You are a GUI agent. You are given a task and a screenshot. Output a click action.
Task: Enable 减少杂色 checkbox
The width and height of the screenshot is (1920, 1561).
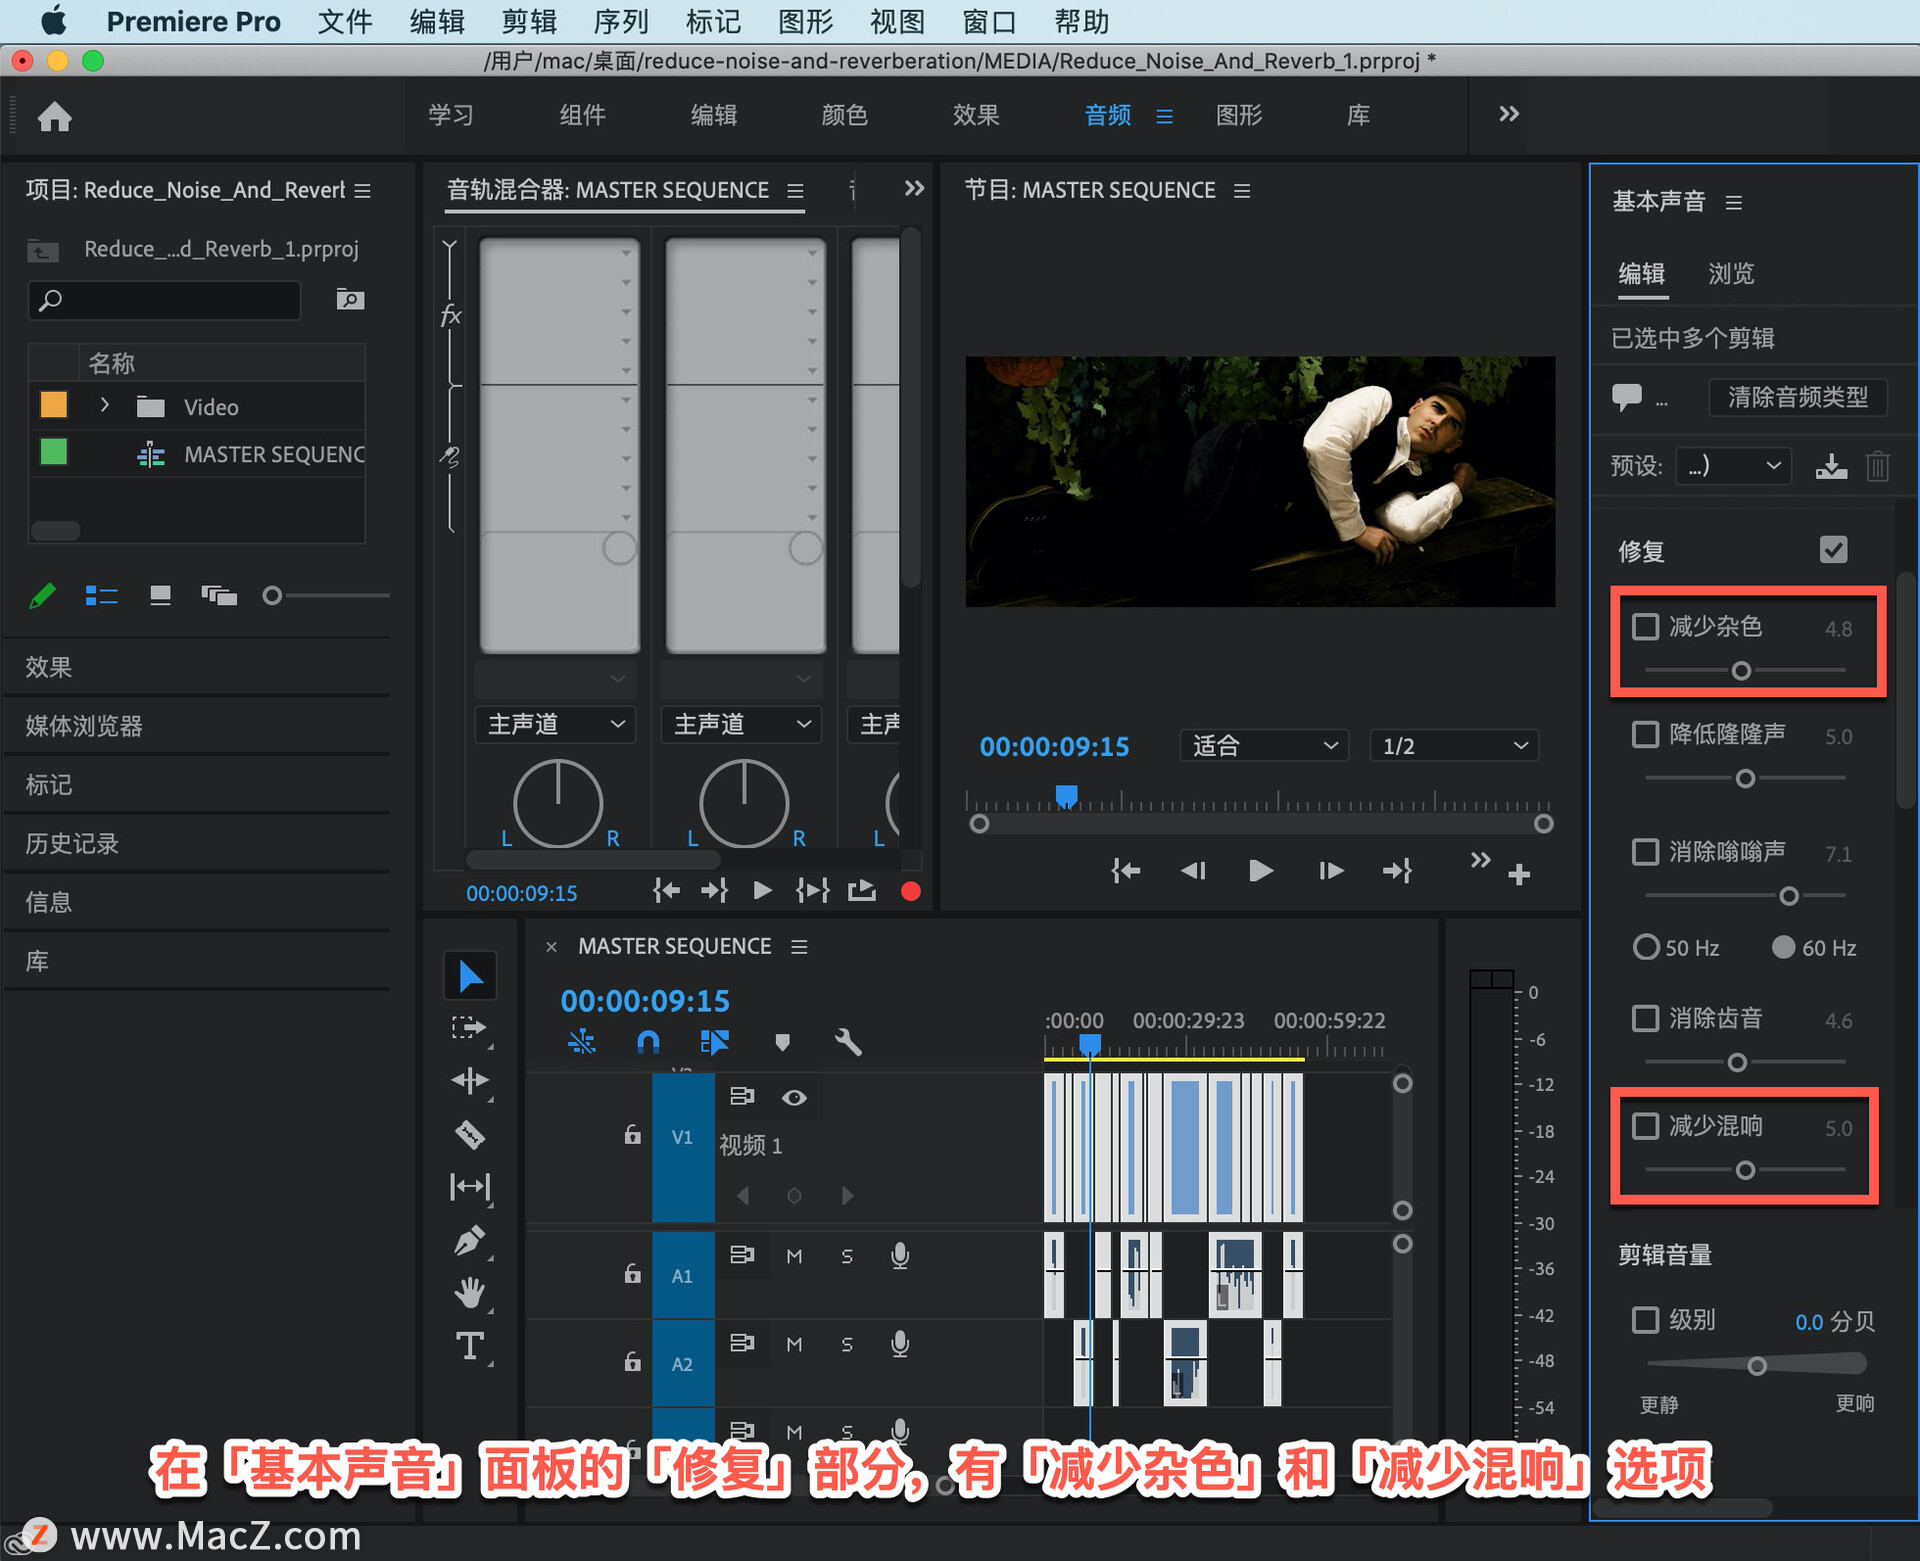click(1644, 627)
